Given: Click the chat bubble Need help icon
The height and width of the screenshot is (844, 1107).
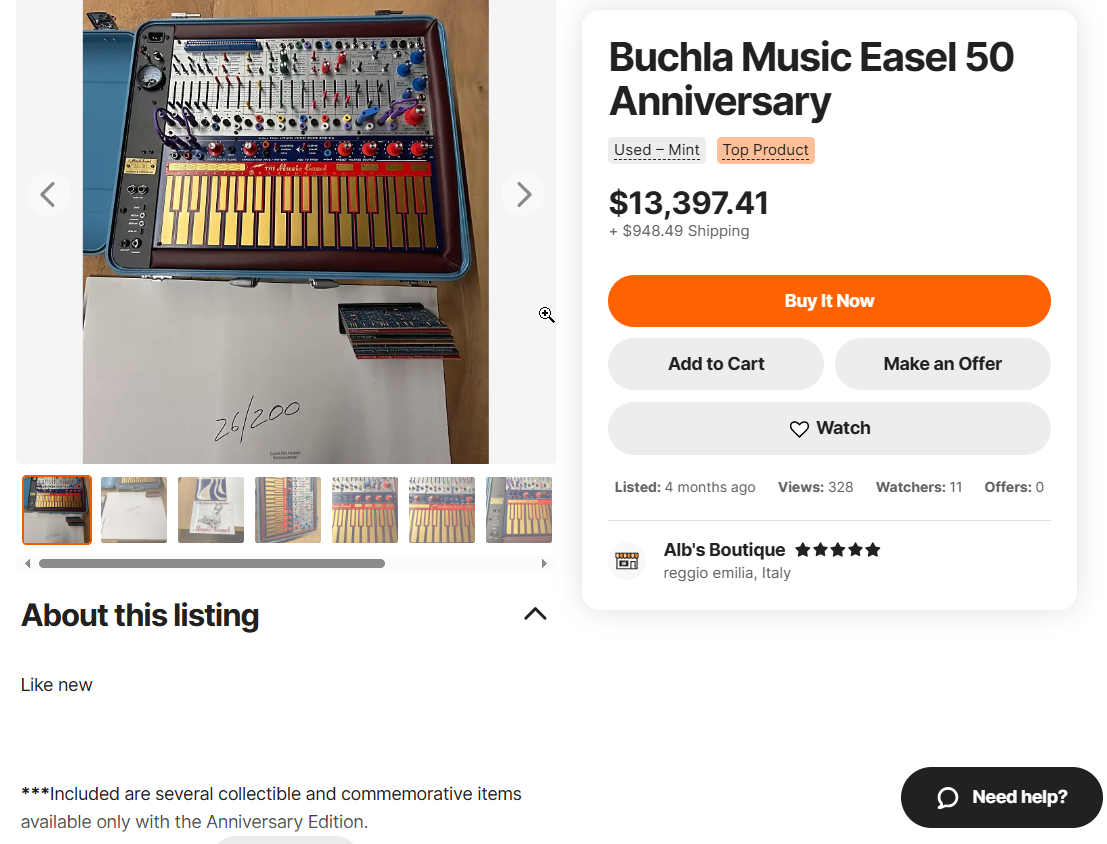Looking at the screenshot, I should [947, 797].
